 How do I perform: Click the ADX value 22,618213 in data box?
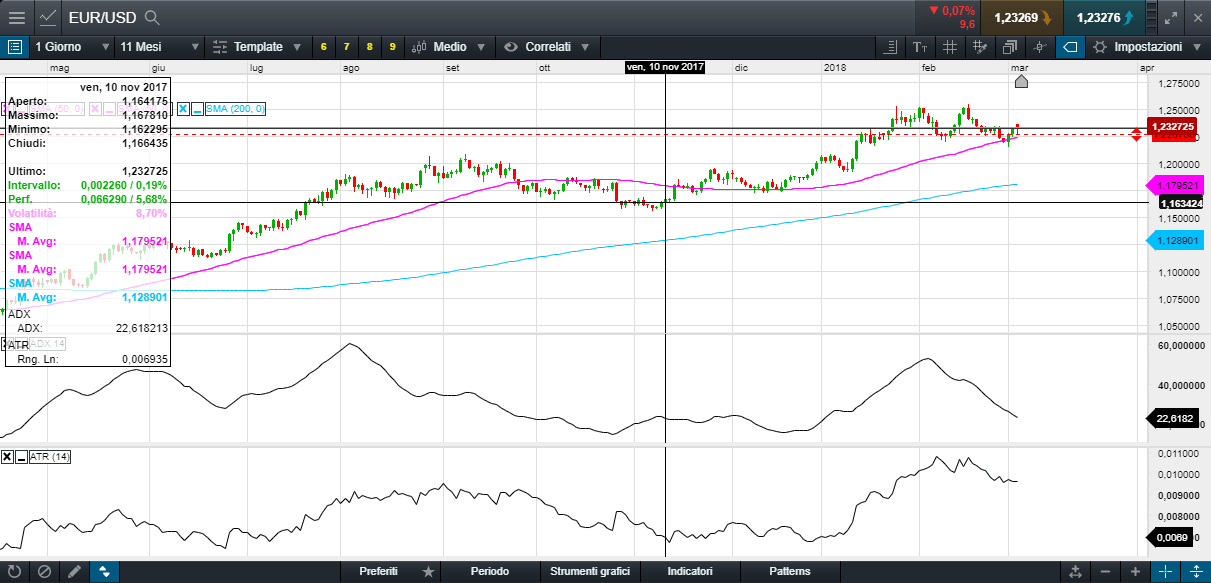pyautogui.click(x=141, y=327)
